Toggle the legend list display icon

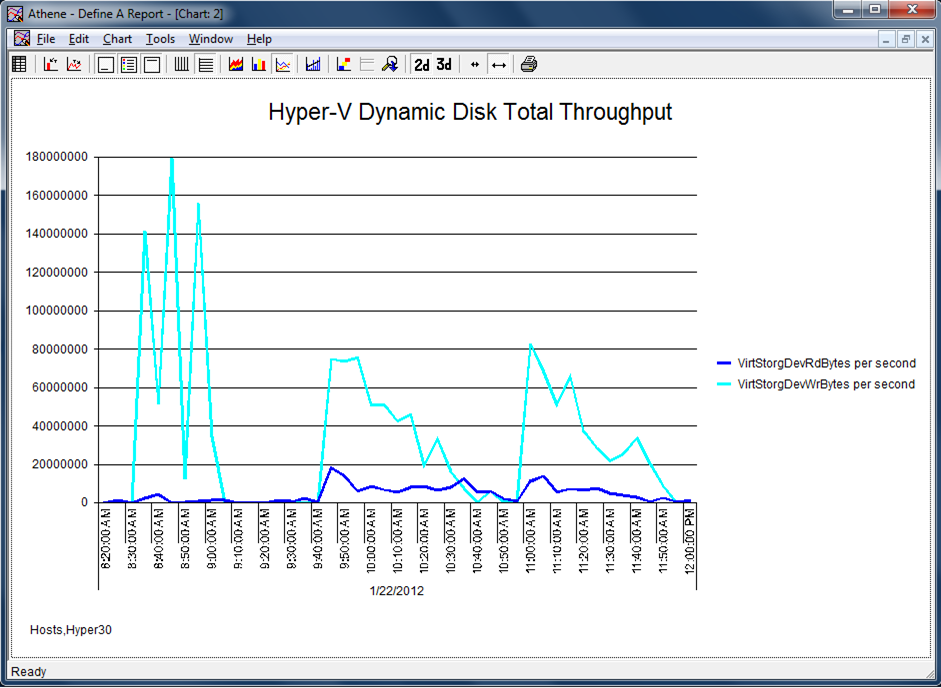coord(128,64)
